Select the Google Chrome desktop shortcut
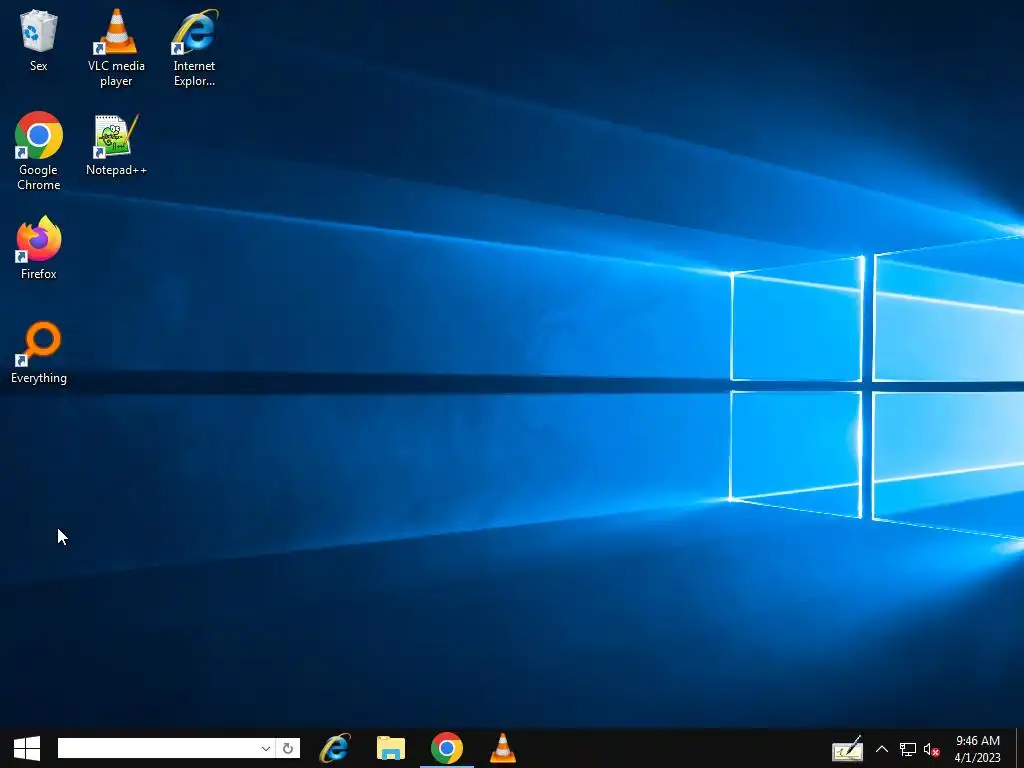The width and height of the screenshot is (1024, 768). [39, 151]
